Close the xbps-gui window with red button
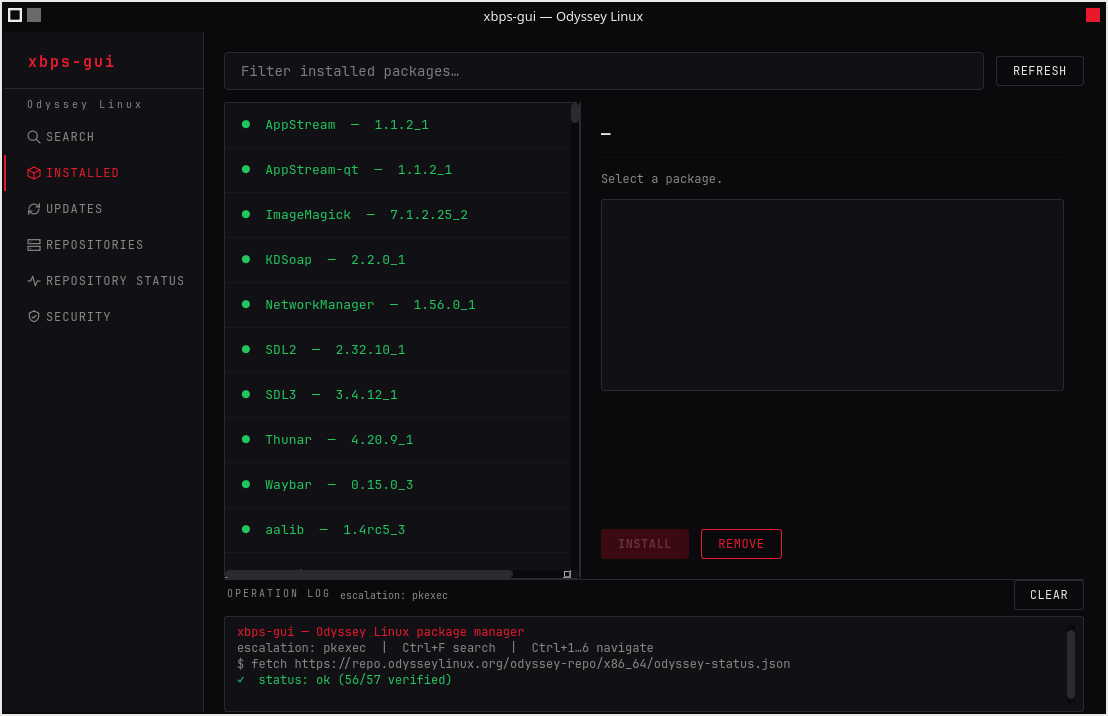This screenshot has height=716, width=1108. [x=1092, y=15]
